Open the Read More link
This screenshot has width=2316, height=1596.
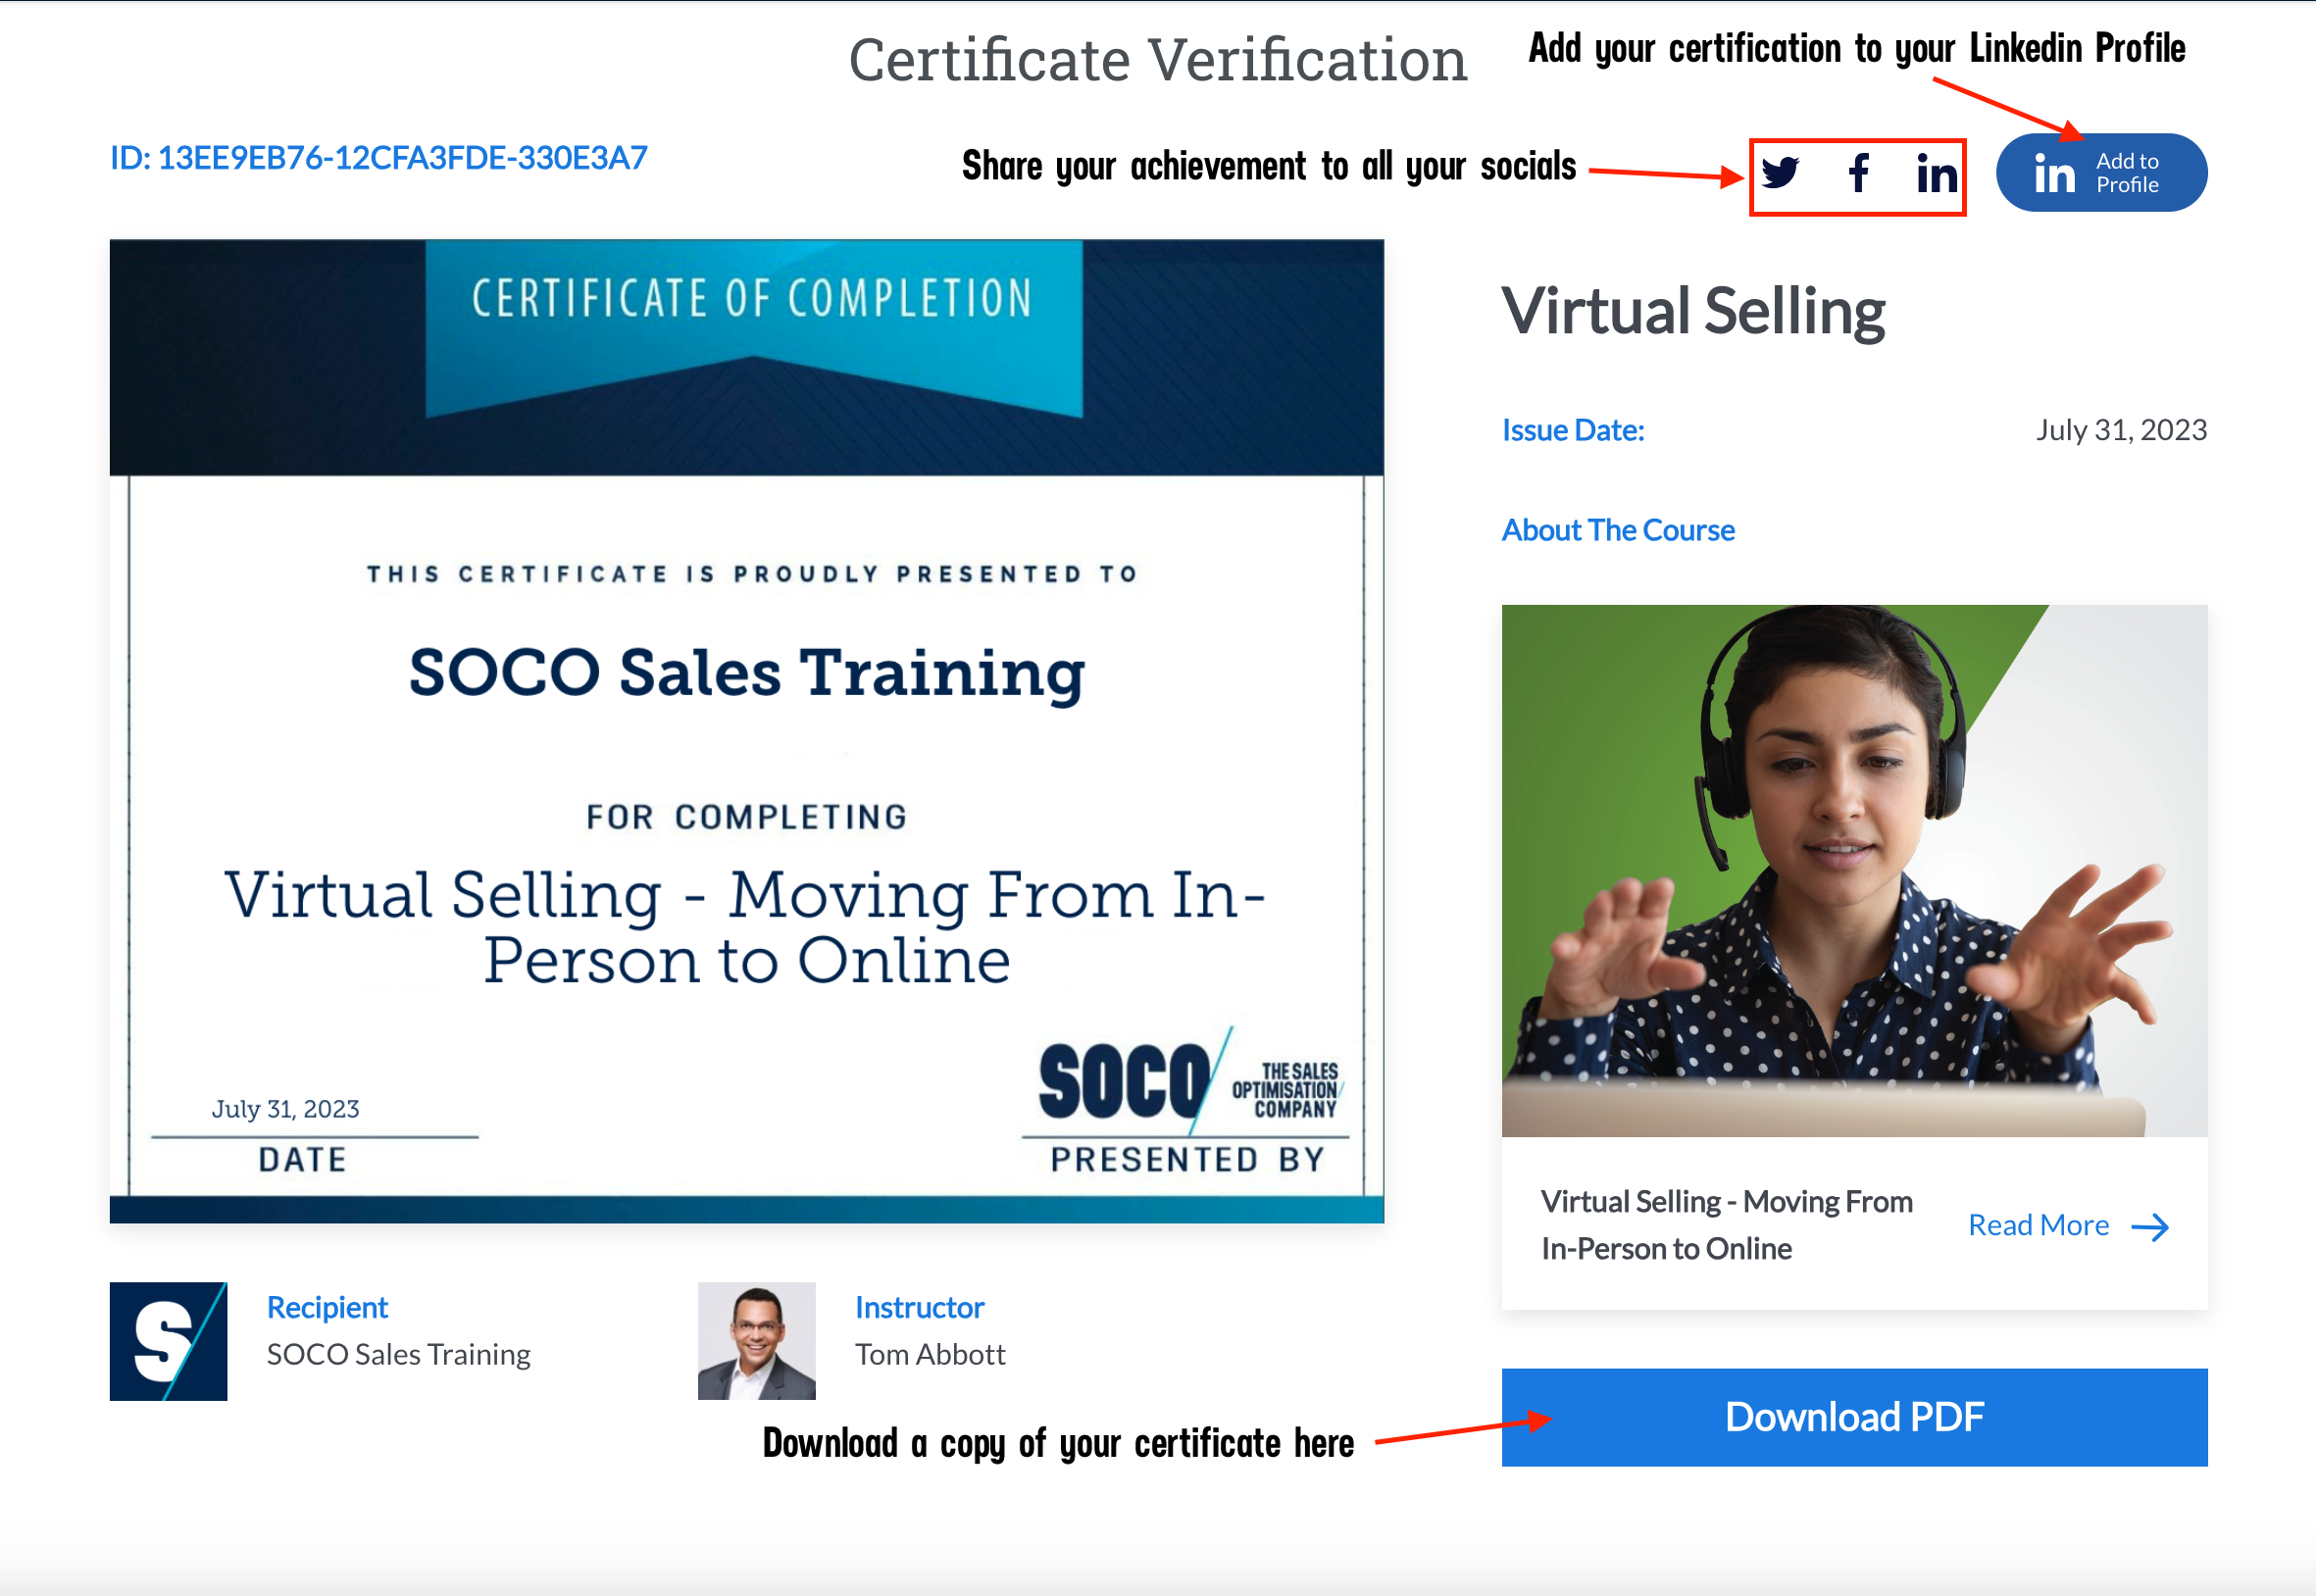tap(2038, 1226)
